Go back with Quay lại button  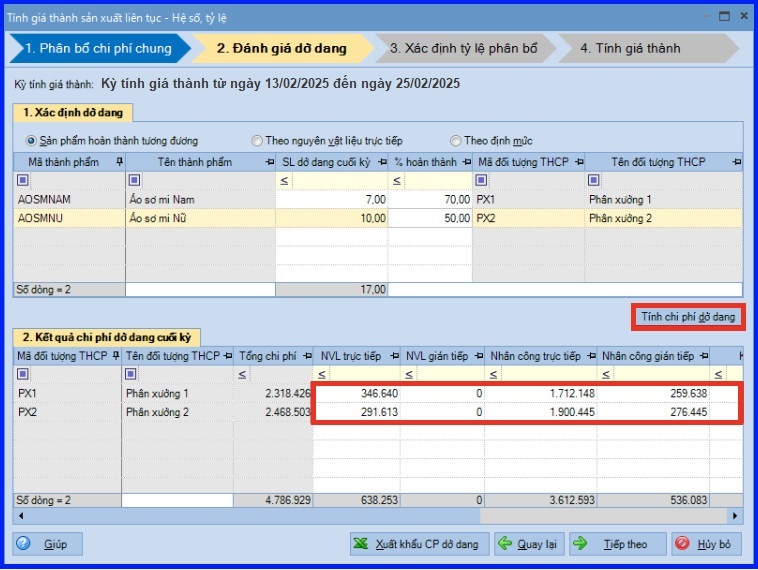(527, 544)
